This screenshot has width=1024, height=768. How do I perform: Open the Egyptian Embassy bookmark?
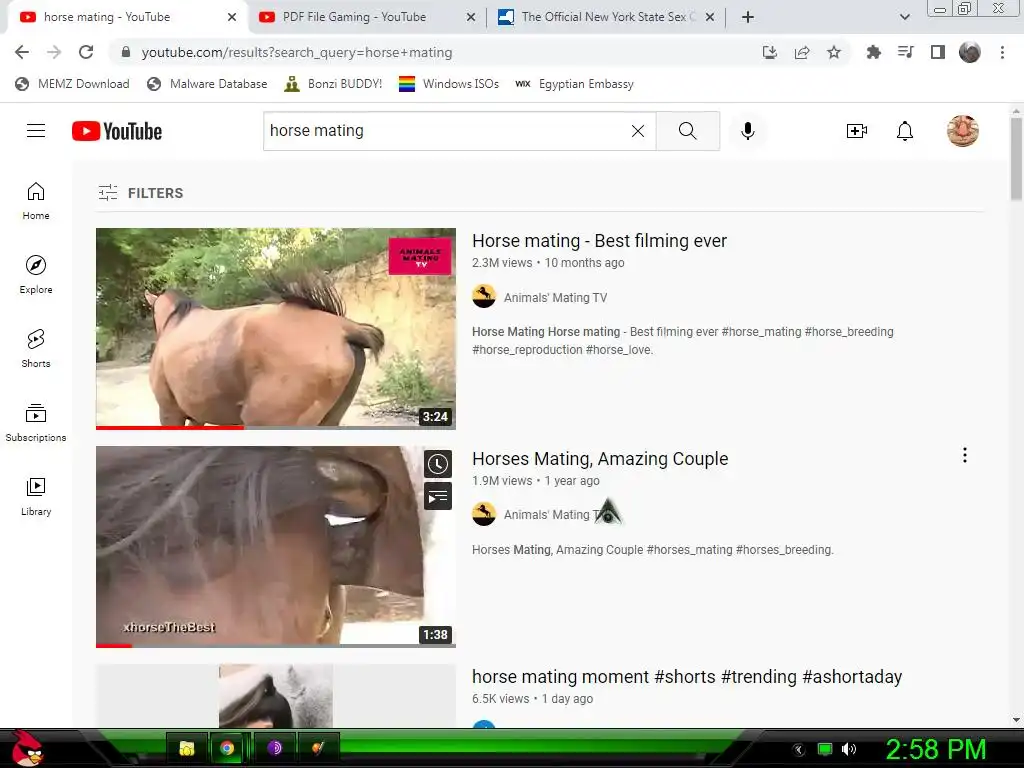click(x=575, y=84)
